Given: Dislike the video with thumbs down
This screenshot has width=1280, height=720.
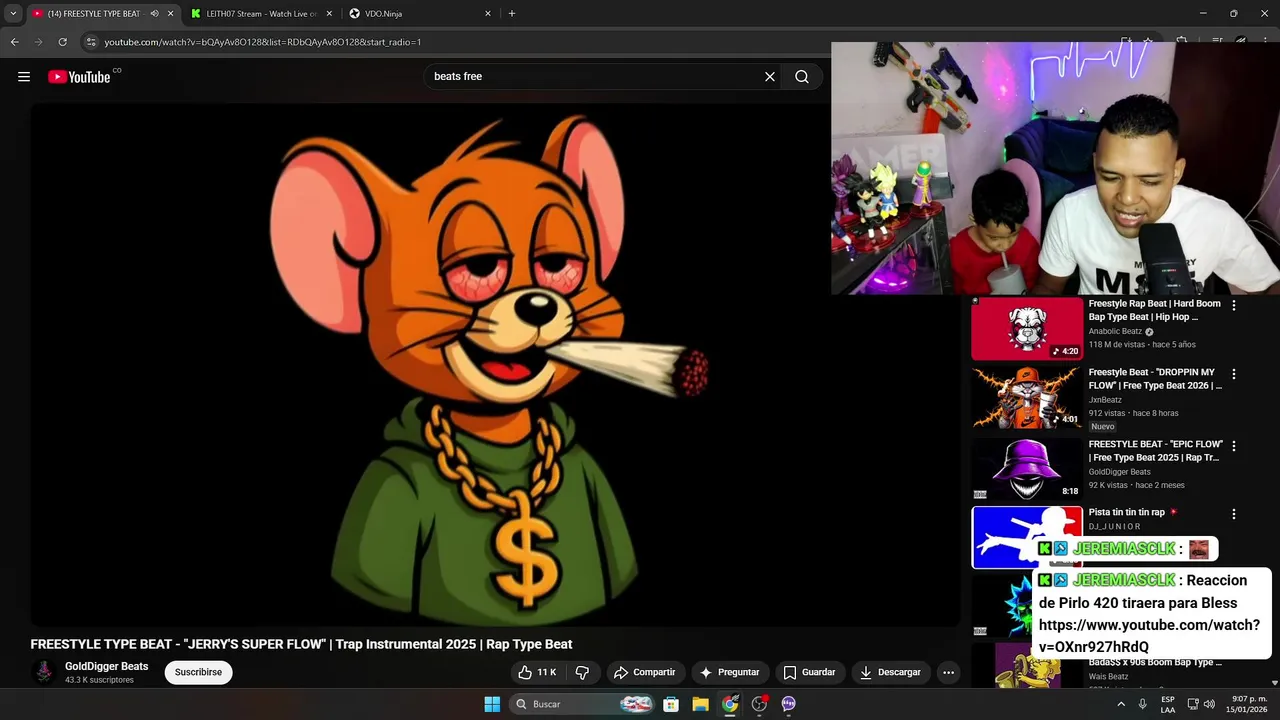Looking at the screenshot, I should click(583, 672).
